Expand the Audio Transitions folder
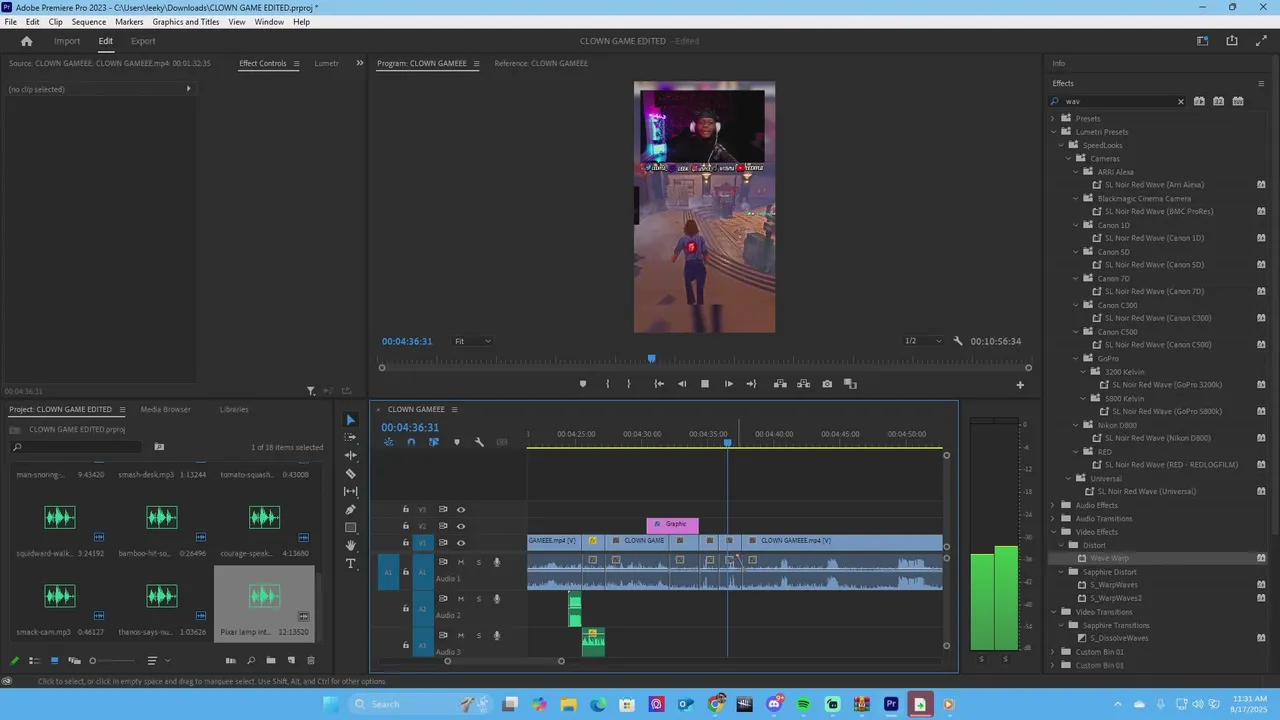The width and height of the screenshot is (1280, 720). [1053, 518]
